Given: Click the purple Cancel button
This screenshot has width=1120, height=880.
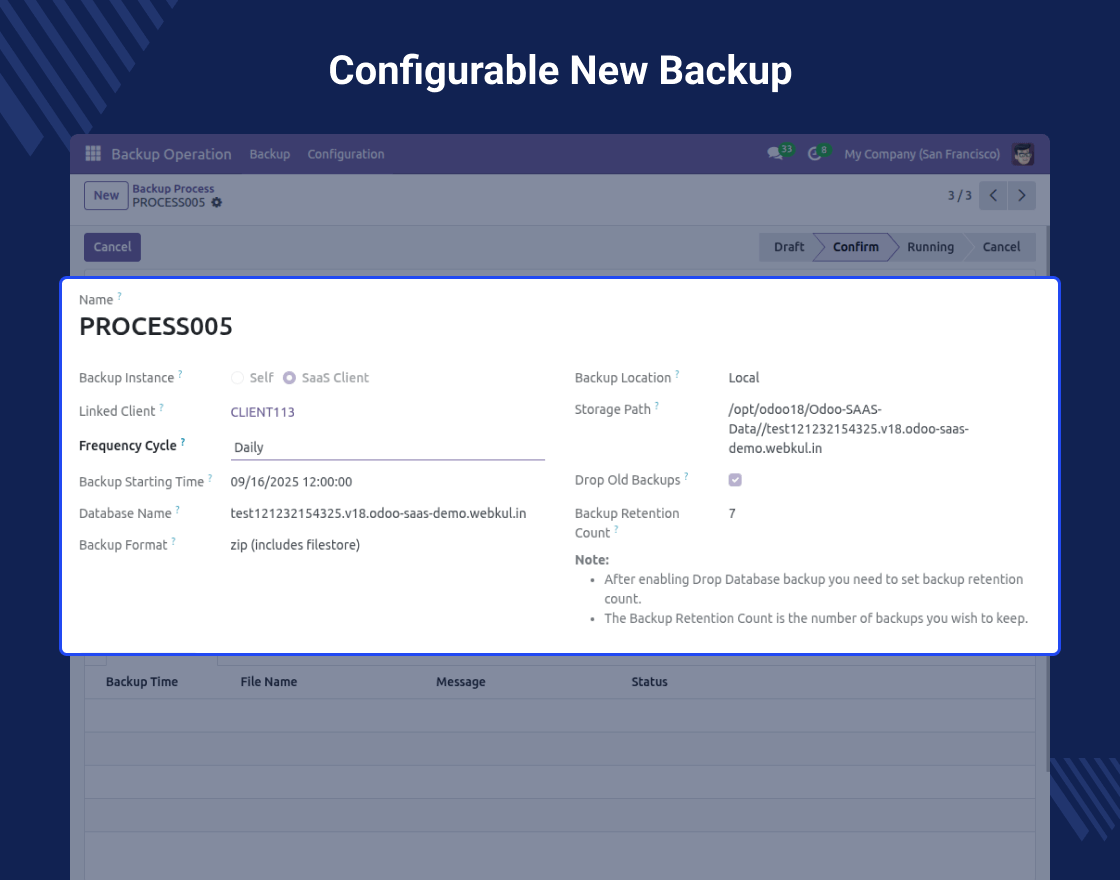Looking at the screenshot, I should click(x=112, y=247).
